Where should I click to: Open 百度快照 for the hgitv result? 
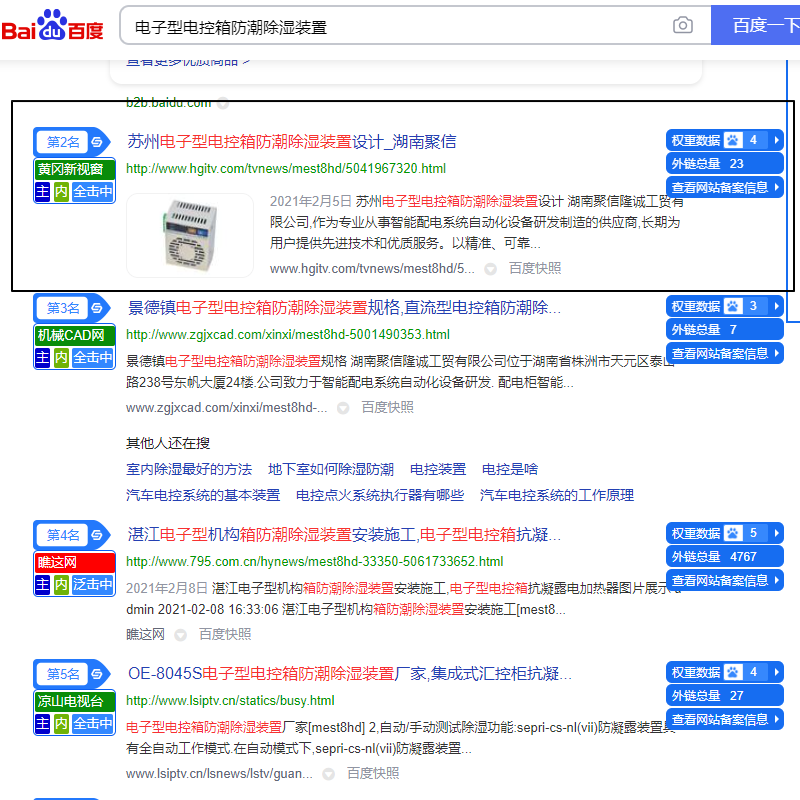(x=535, y=268)
